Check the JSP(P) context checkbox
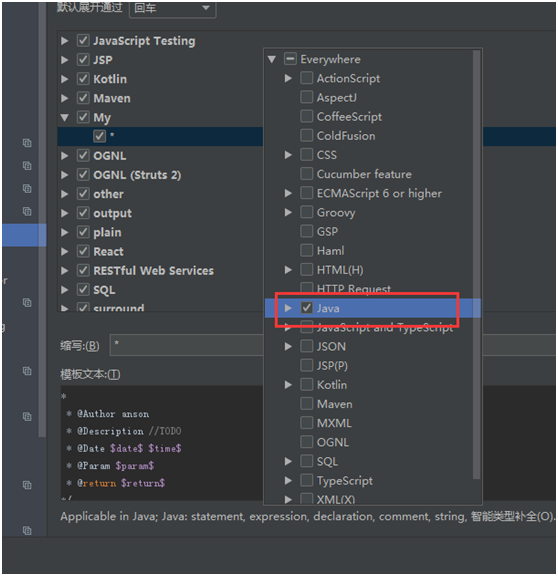 tap(307, 366)
